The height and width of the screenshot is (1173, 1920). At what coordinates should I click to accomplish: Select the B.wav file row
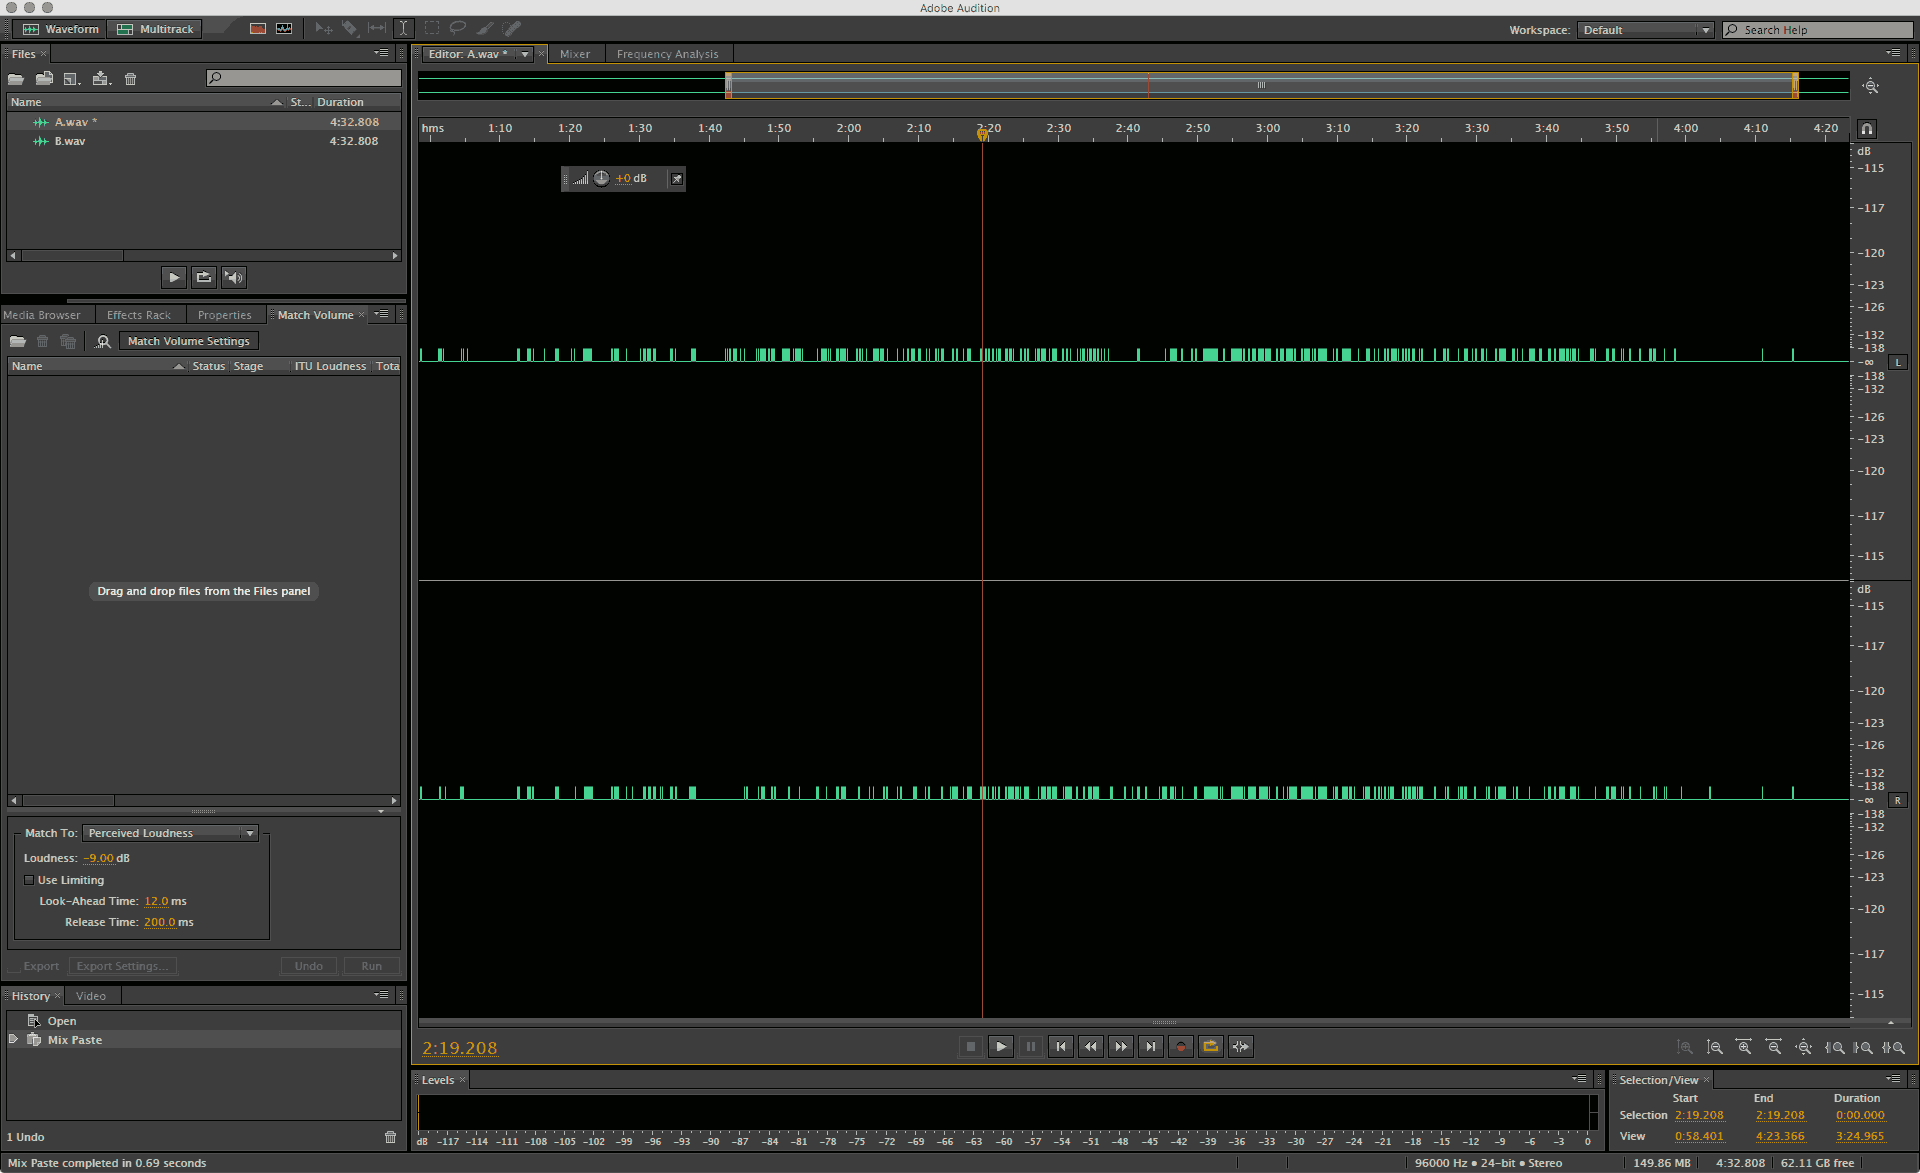(204, 141)
